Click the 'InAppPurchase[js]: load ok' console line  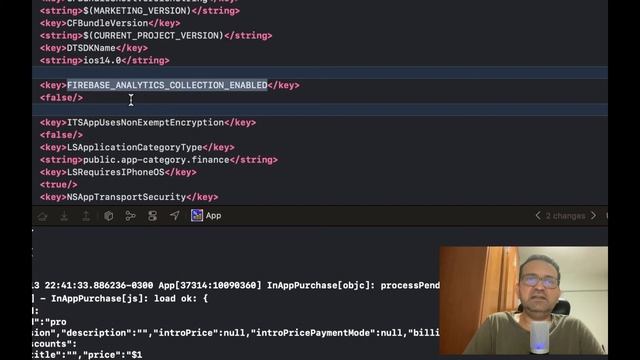click(x=120, y=299)
